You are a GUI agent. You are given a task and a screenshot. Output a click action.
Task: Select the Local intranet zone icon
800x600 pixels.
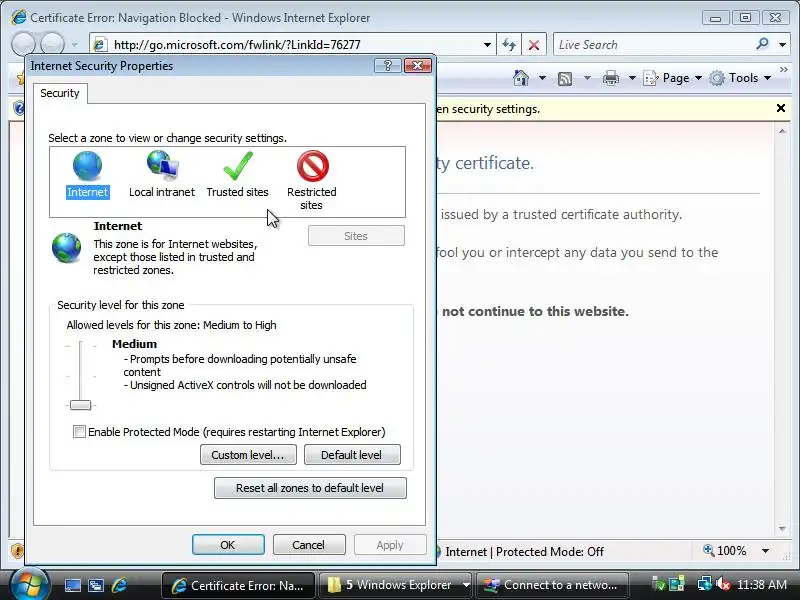(162, 166)
